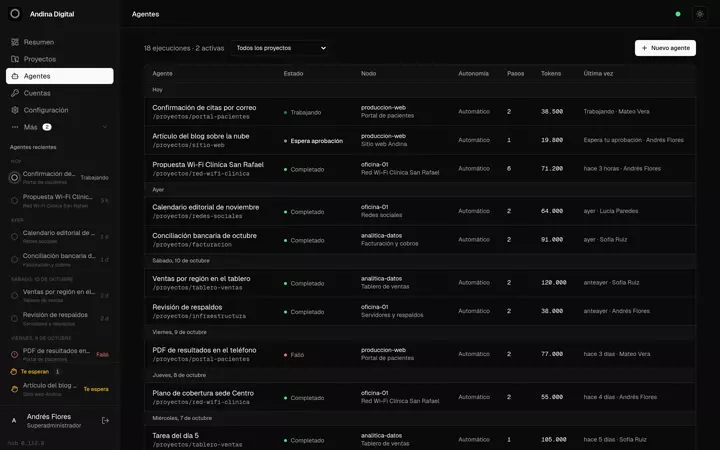
Task: Click the Cuentas key icon
Action: coord(15,93)
